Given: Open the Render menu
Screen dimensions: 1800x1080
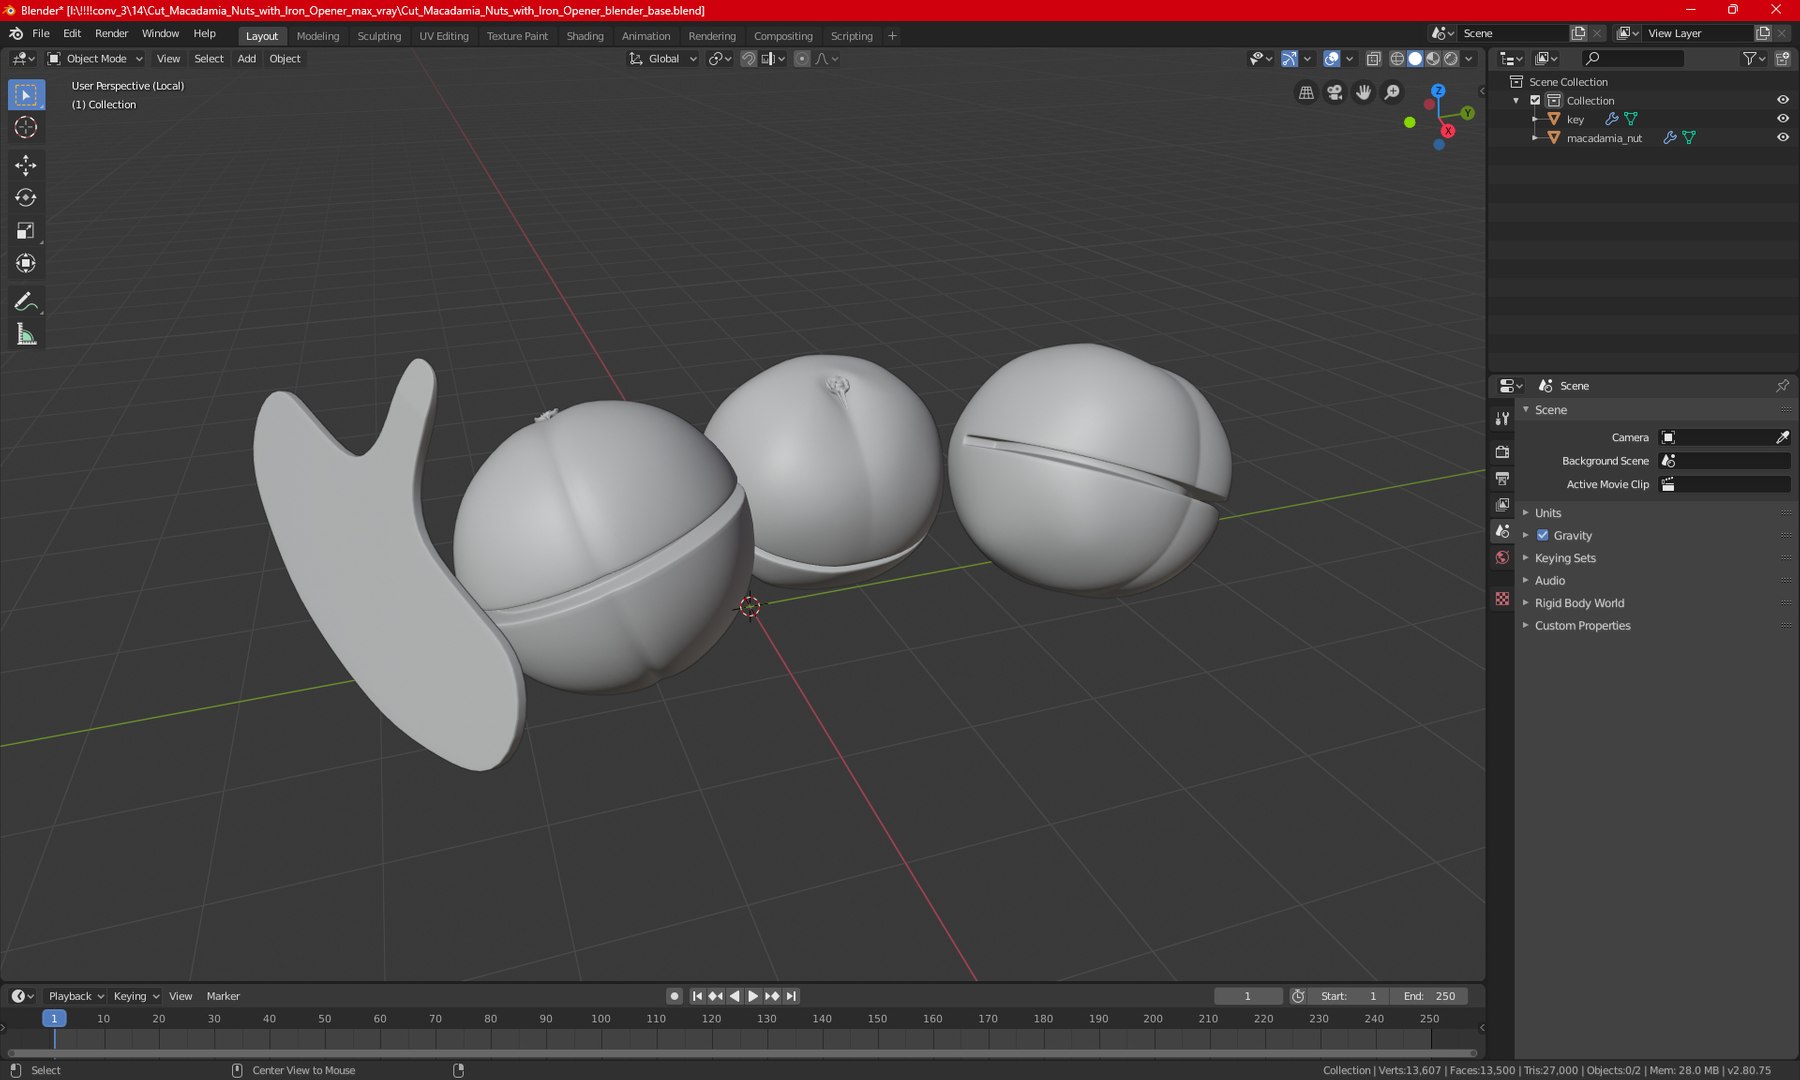Looking at the screenshot, I should 111,33.
